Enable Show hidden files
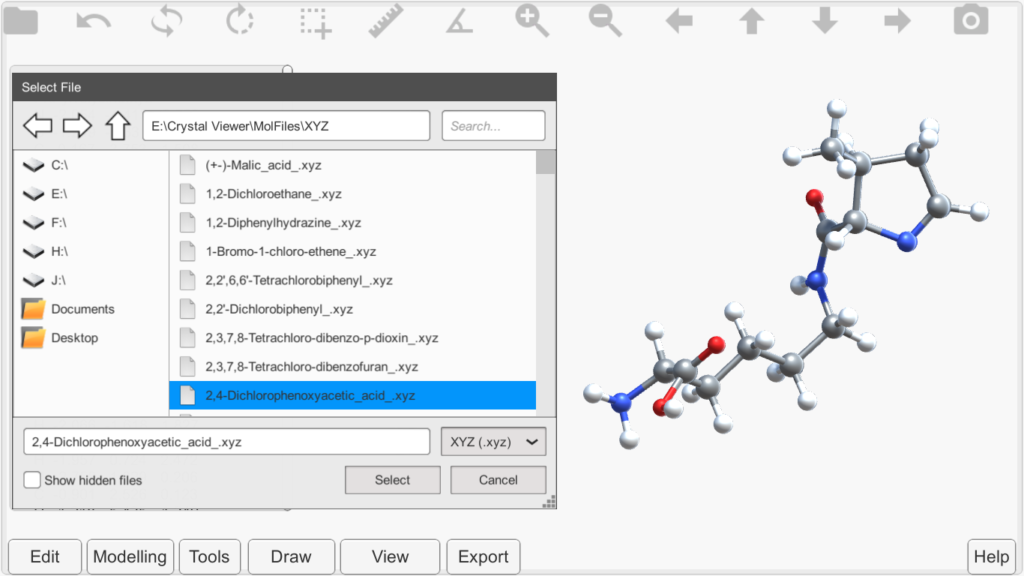This screenshot has width=1024, height=576. click(x=31, y=480)
